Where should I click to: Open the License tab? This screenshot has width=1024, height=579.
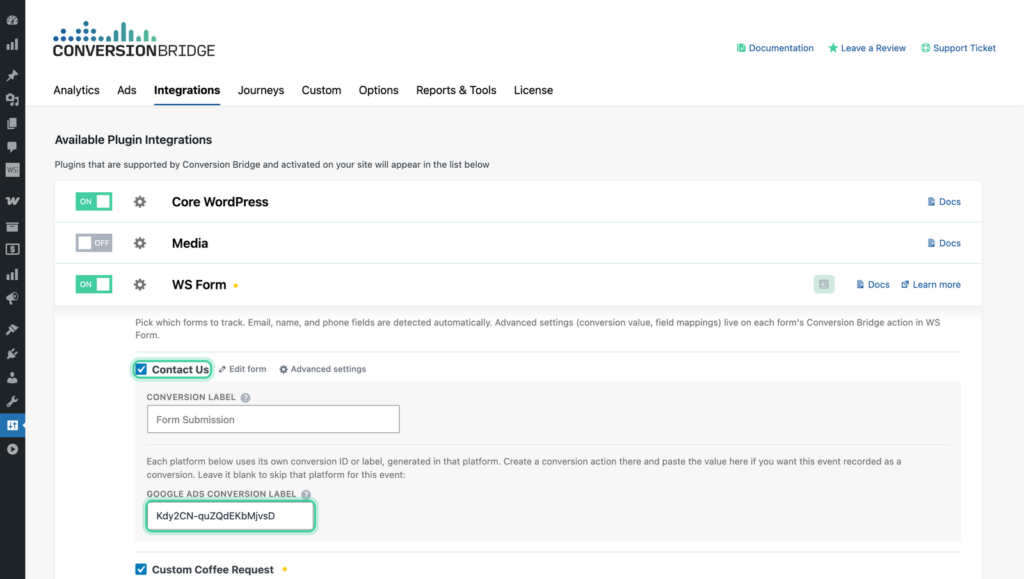[x=533, y=90]
